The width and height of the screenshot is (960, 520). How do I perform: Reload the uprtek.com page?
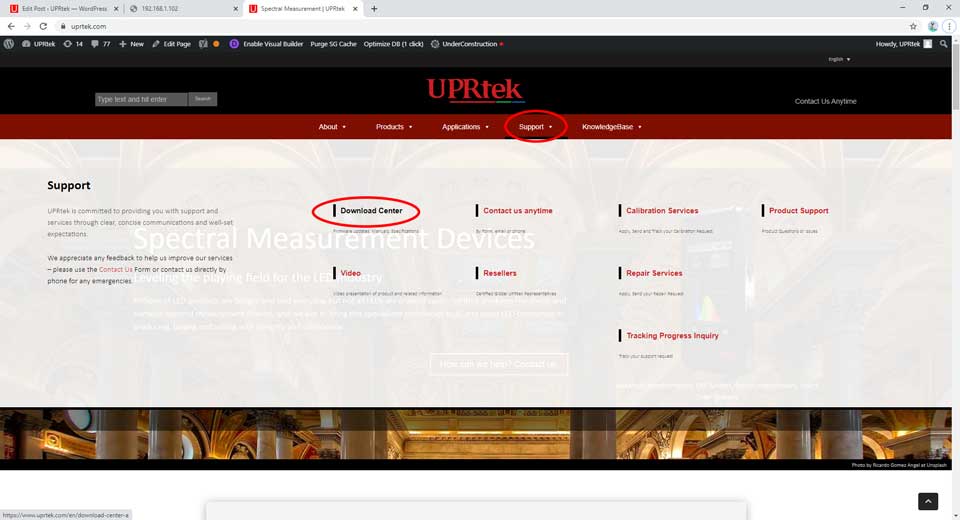(x=43, y=26)
